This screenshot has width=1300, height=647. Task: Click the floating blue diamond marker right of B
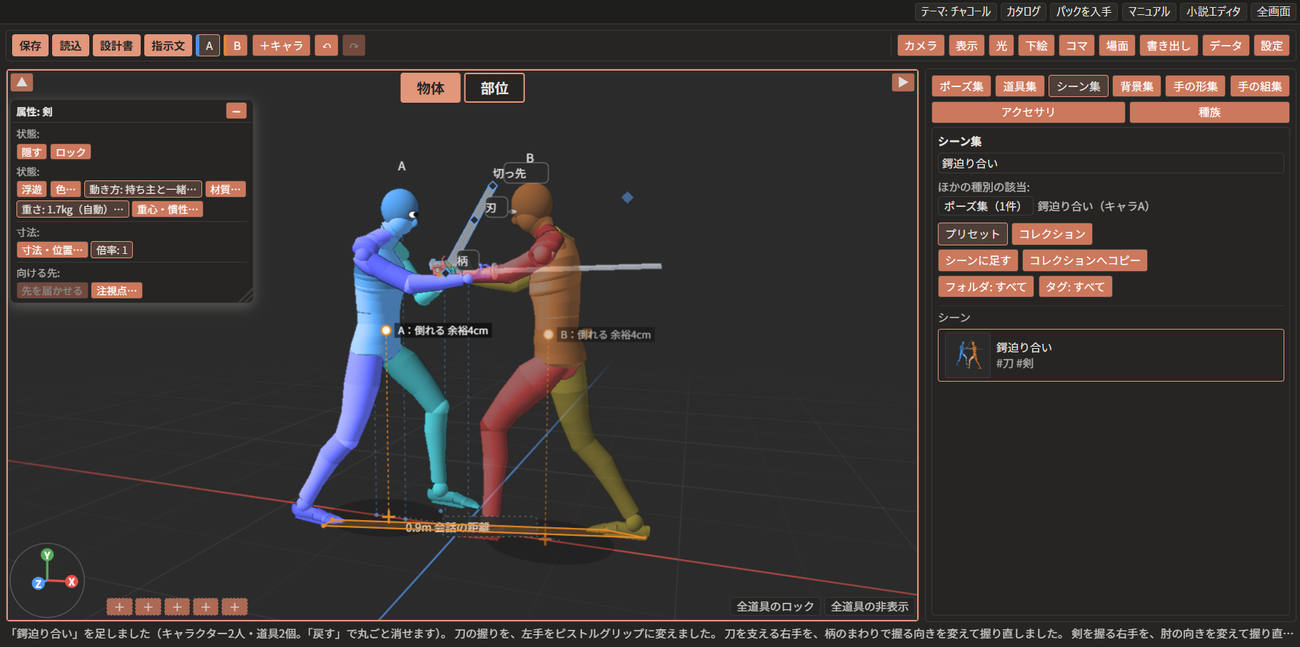click(627, 198)
